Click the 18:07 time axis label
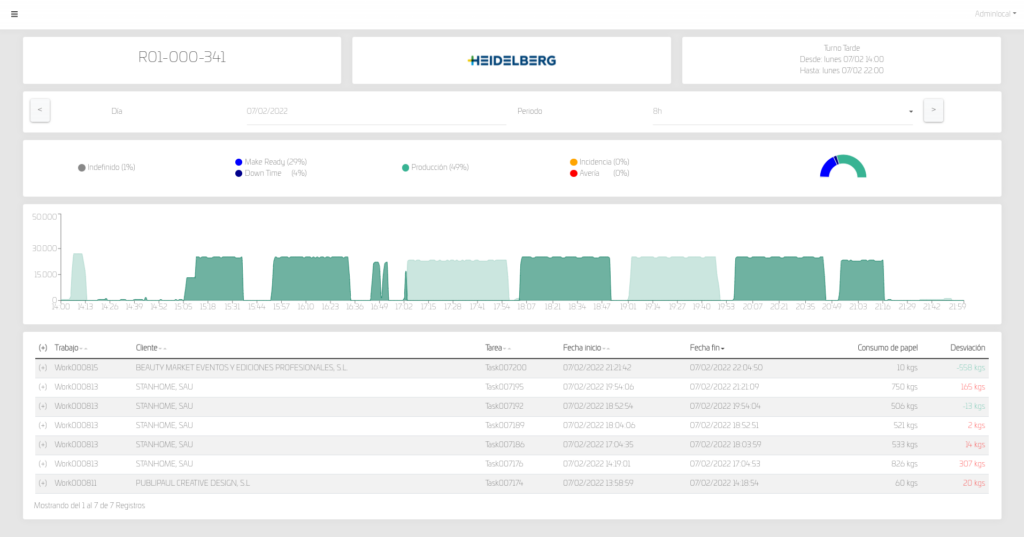The width and height of the screenshot is (1024, 537). tap(526, 306)
